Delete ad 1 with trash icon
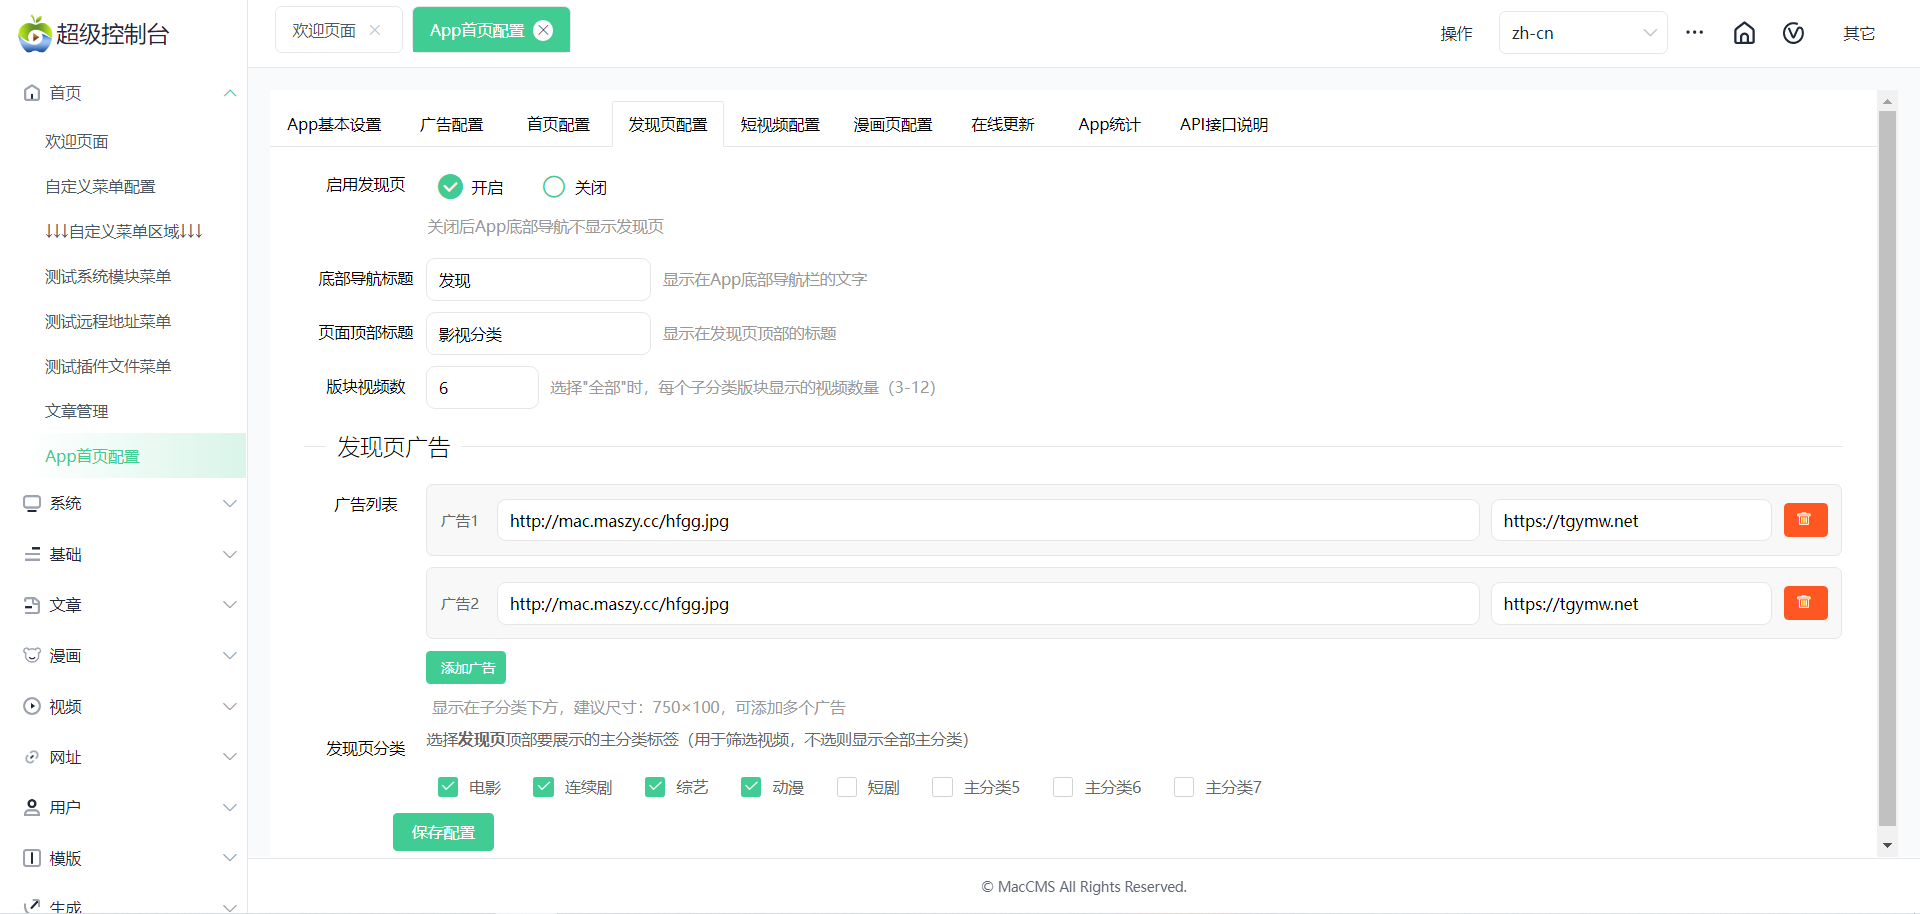Screen dimensions: 1920x914 [1805, 520]
